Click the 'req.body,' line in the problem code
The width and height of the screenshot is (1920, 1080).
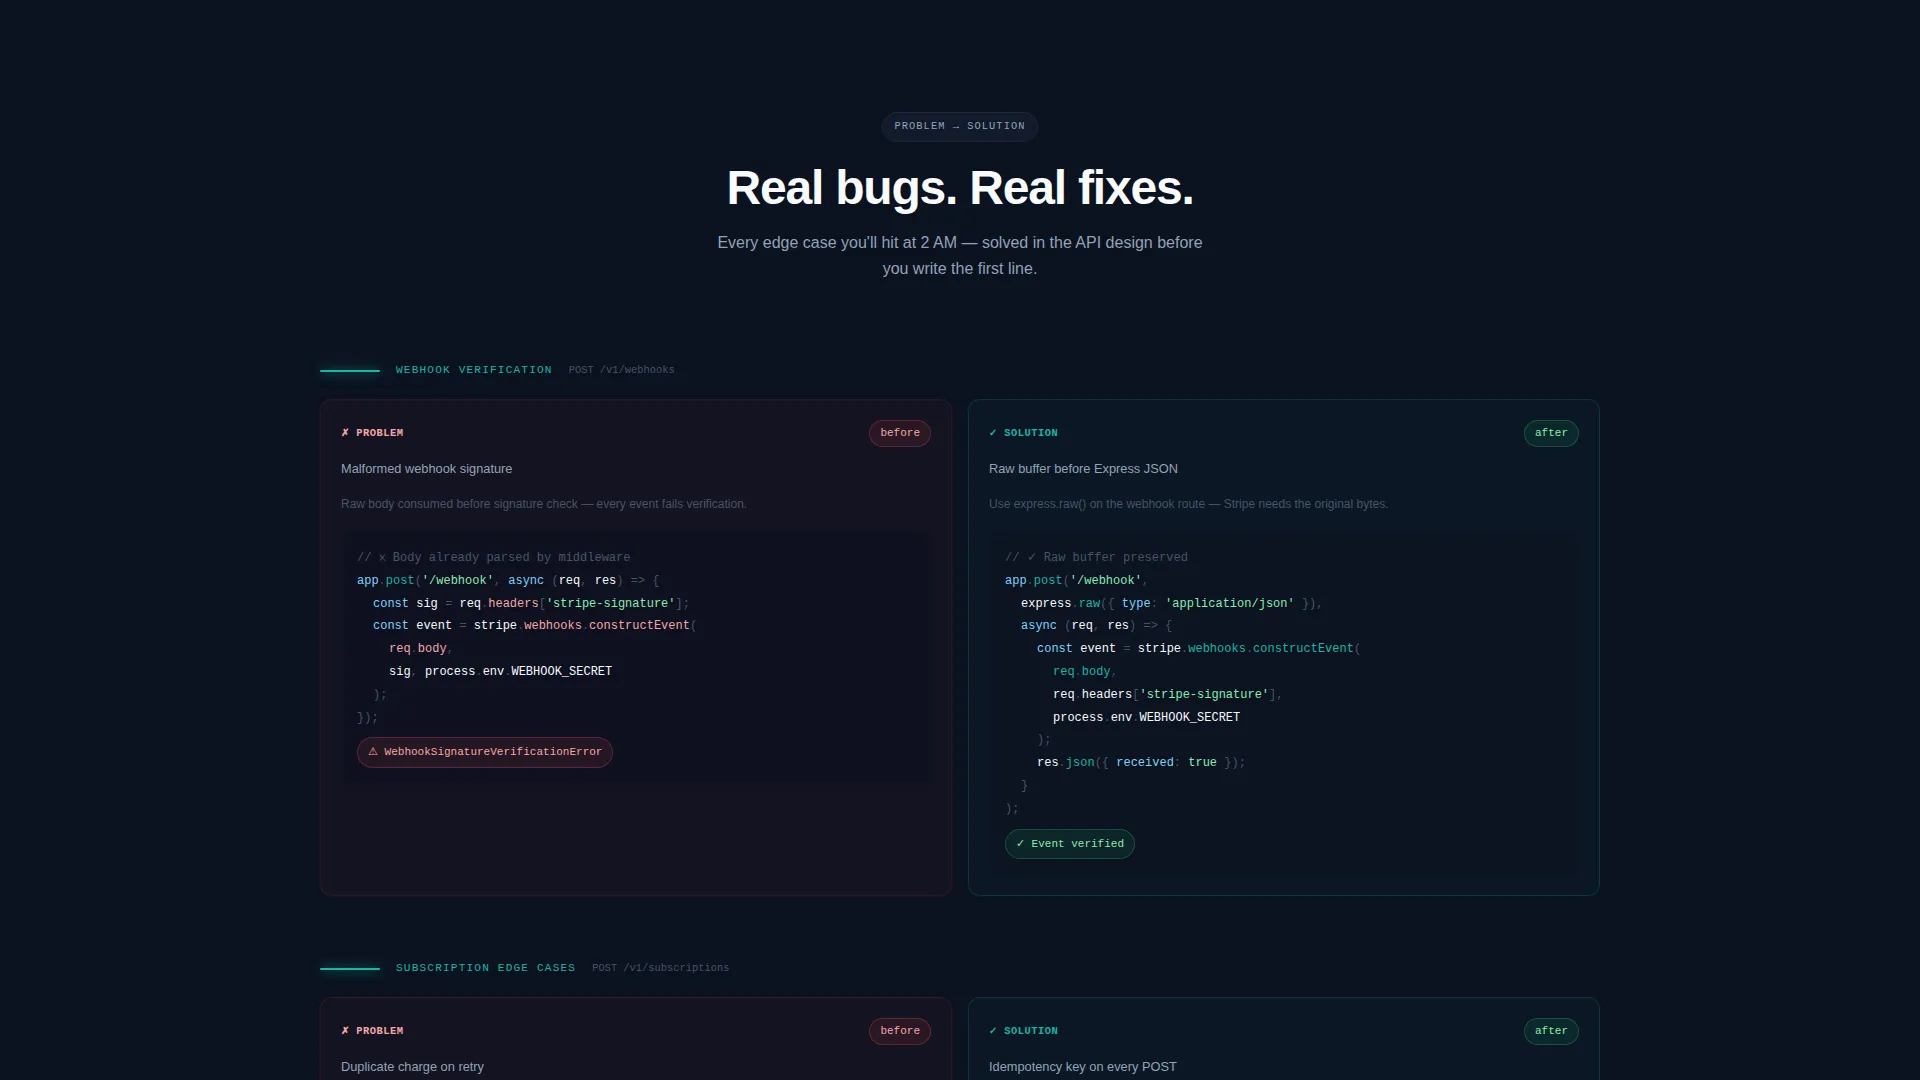pos(421,649)
